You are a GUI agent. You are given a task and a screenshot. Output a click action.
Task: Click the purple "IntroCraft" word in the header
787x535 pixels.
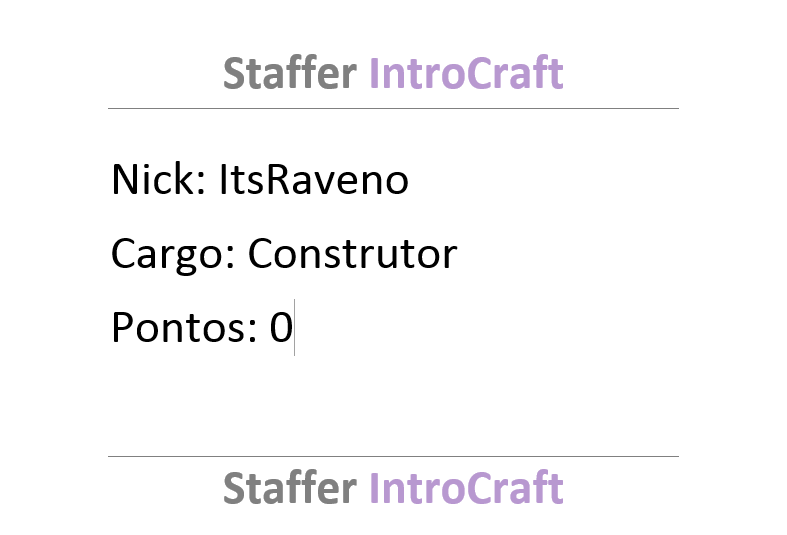[466, 73]
